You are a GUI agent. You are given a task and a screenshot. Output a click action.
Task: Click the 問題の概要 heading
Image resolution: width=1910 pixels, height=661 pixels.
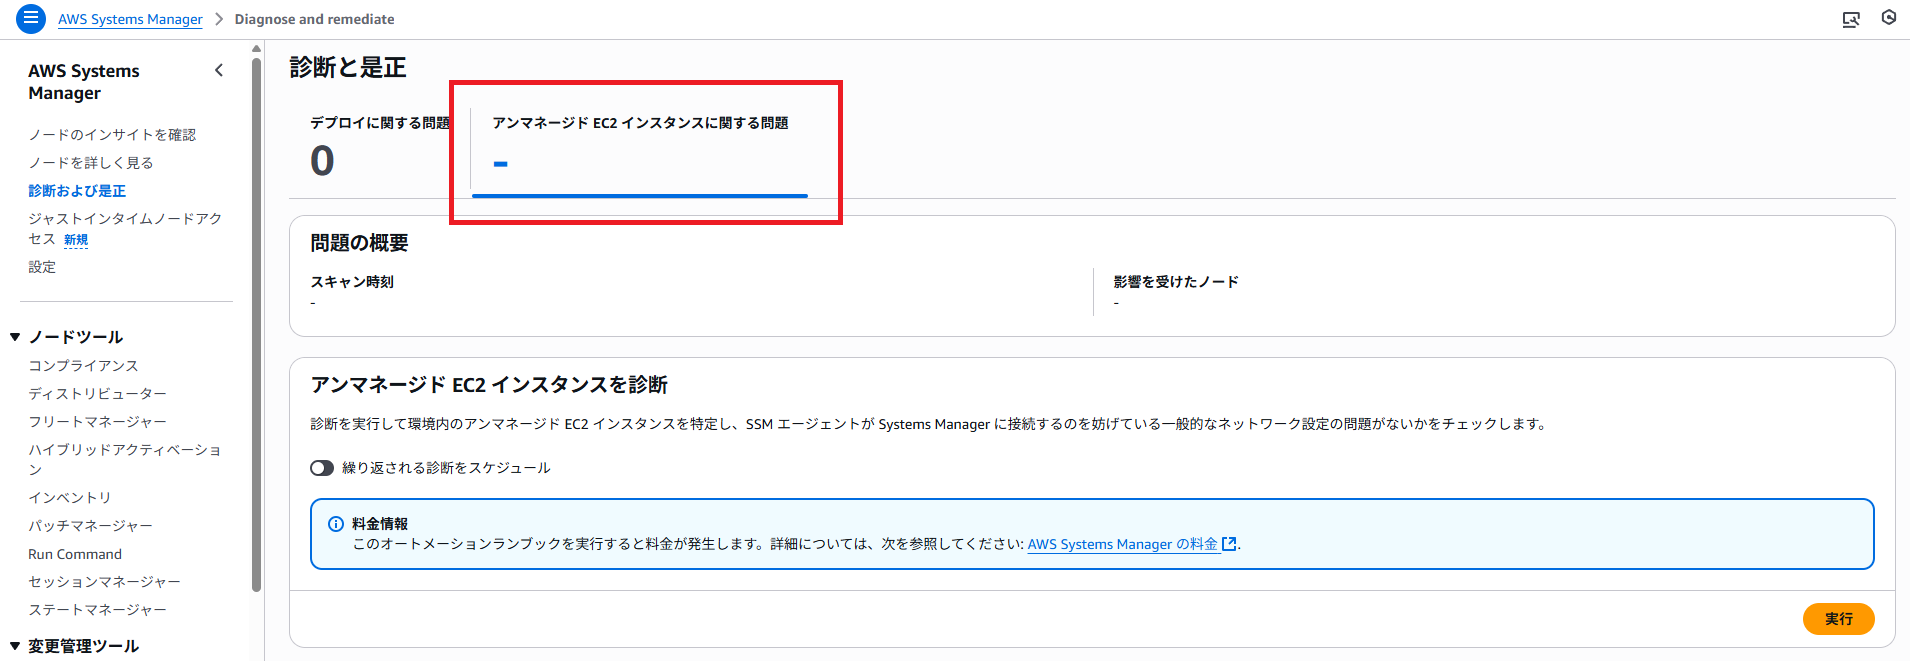click(359, 243)
